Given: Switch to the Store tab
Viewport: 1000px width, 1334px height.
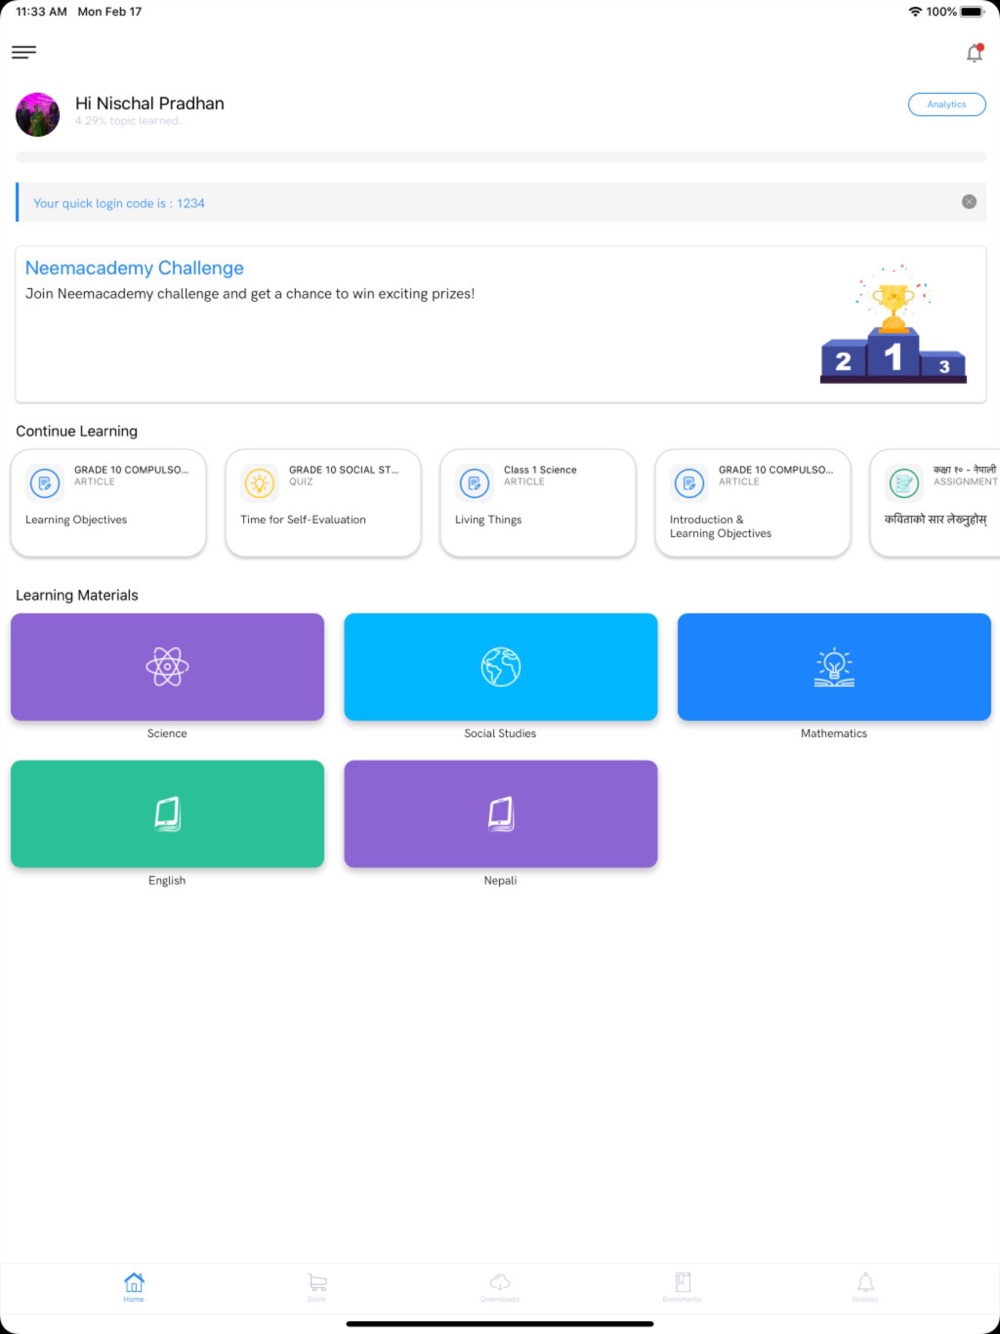Looking at the screenshot, I should 317,1287.
